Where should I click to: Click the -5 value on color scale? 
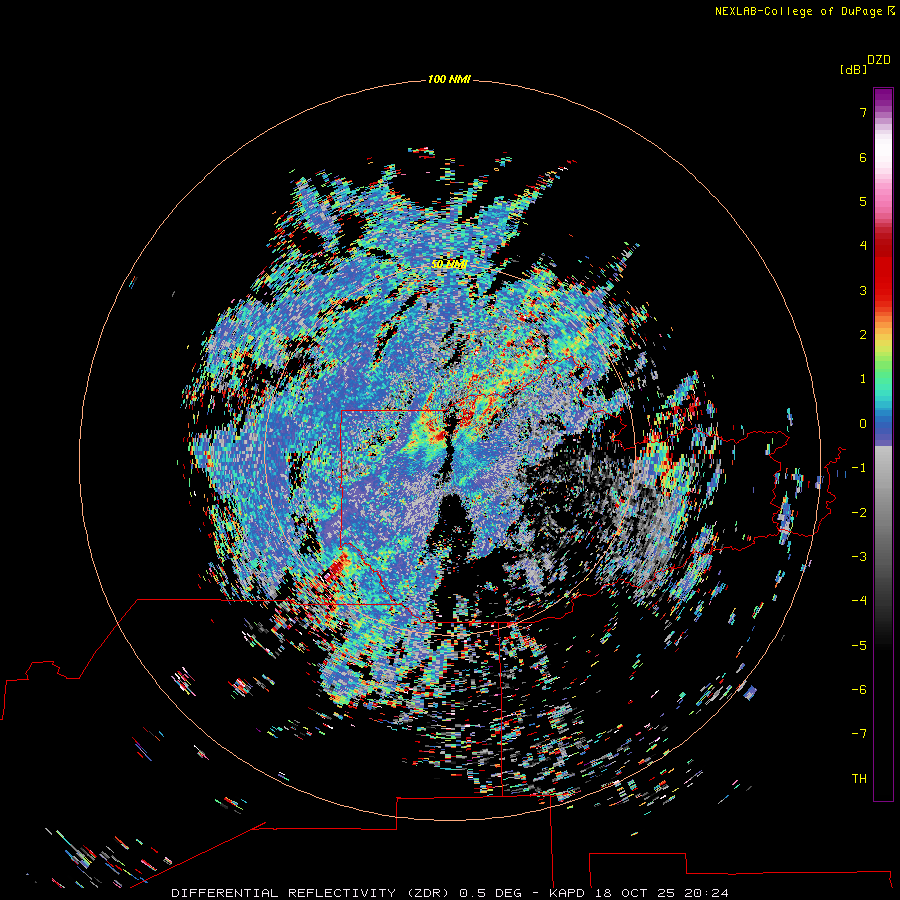859,646
